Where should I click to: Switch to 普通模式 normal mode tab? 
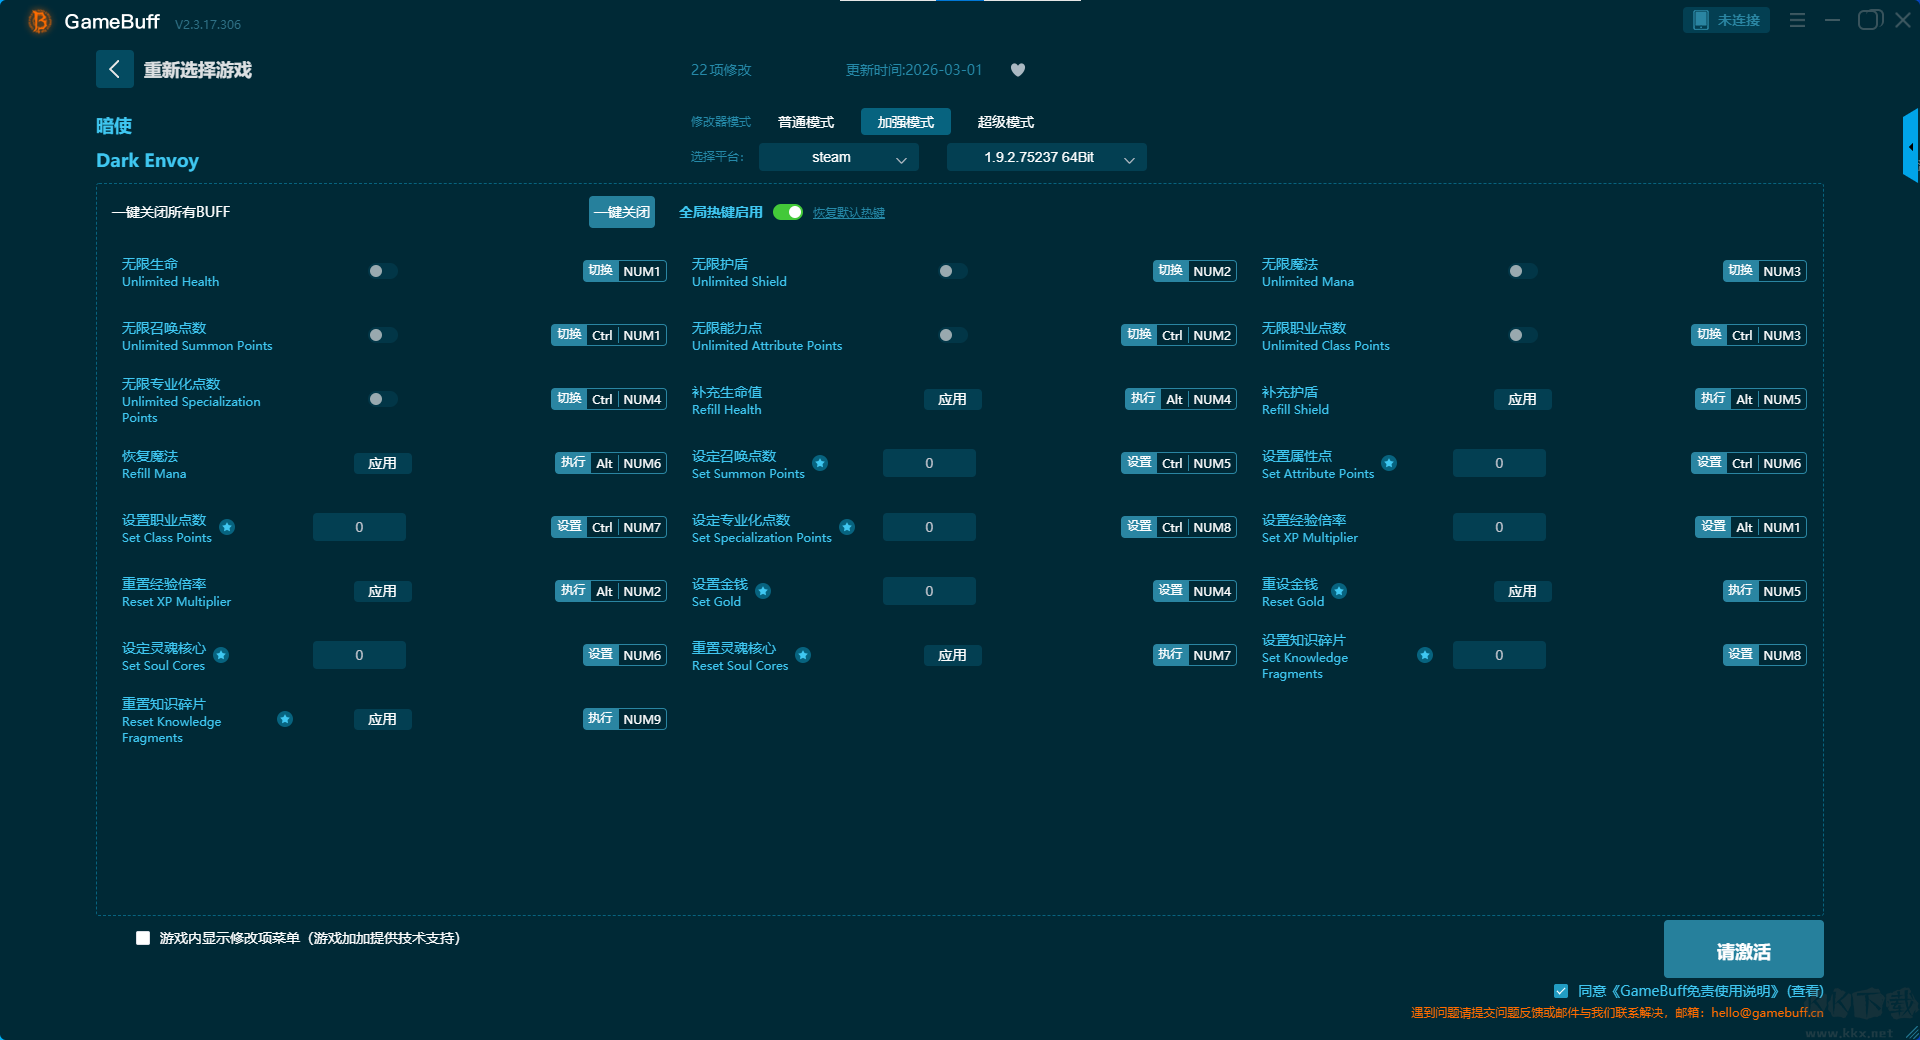tap(805, 122)
